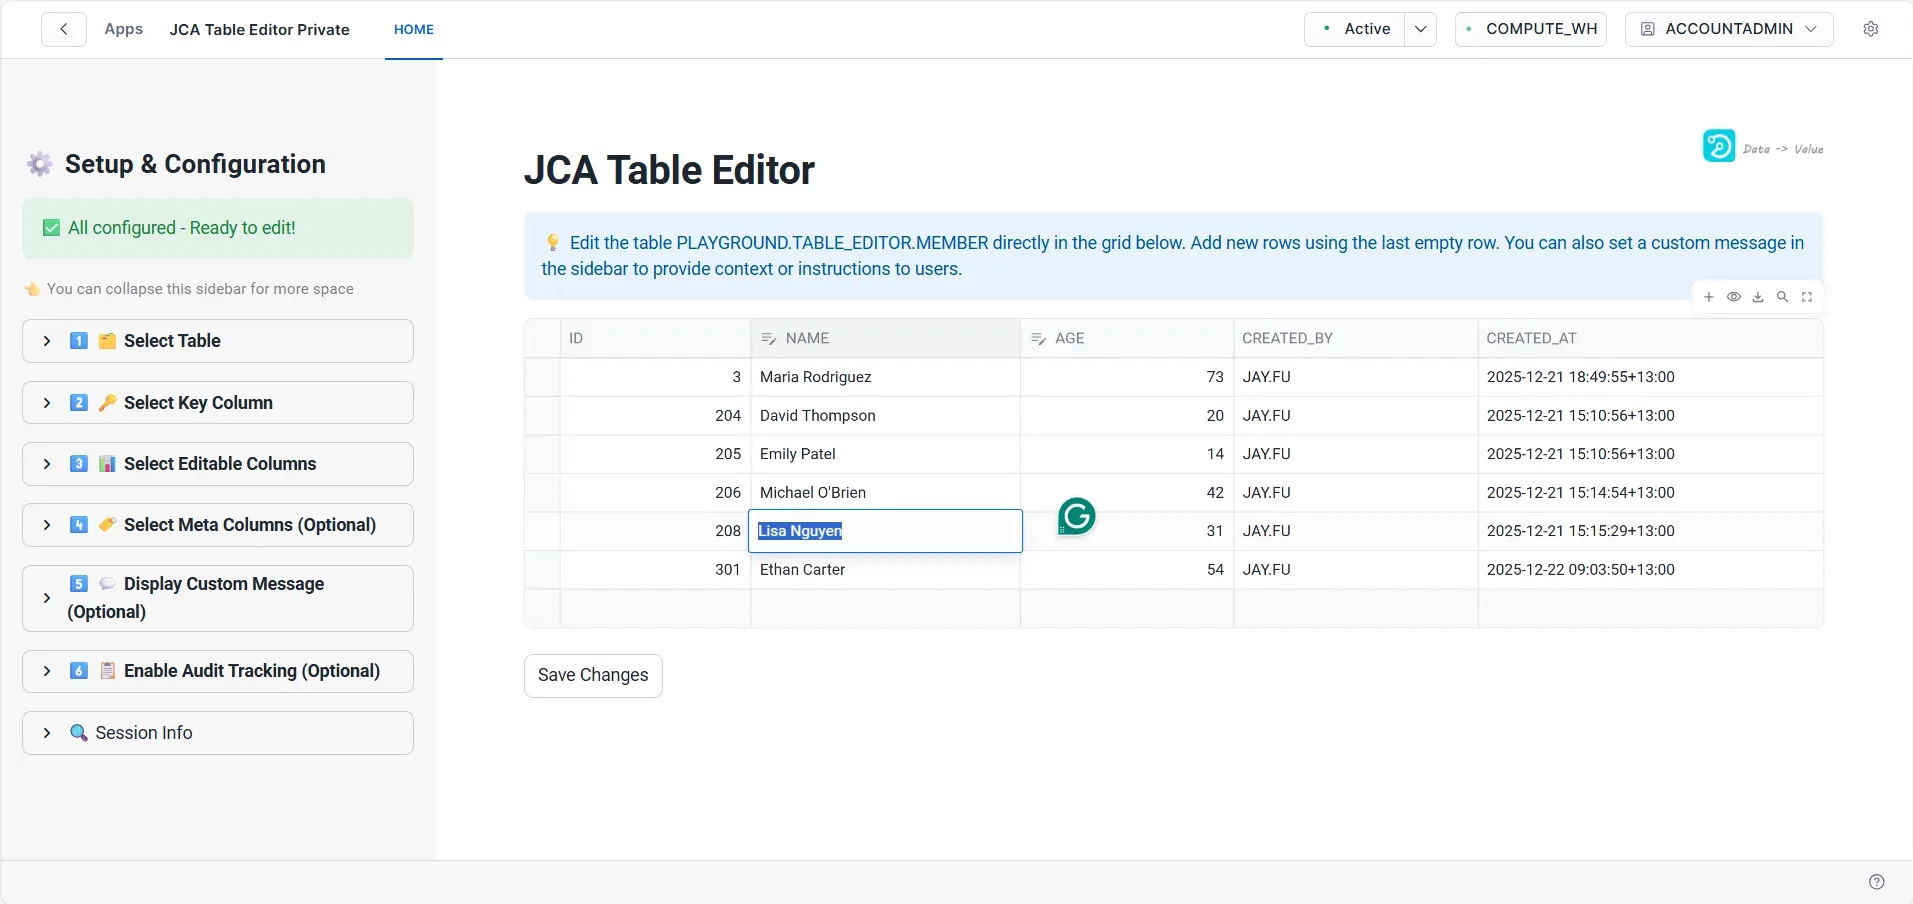
Task: Click the Apps breadcrumb link
Action: point(124,29)
